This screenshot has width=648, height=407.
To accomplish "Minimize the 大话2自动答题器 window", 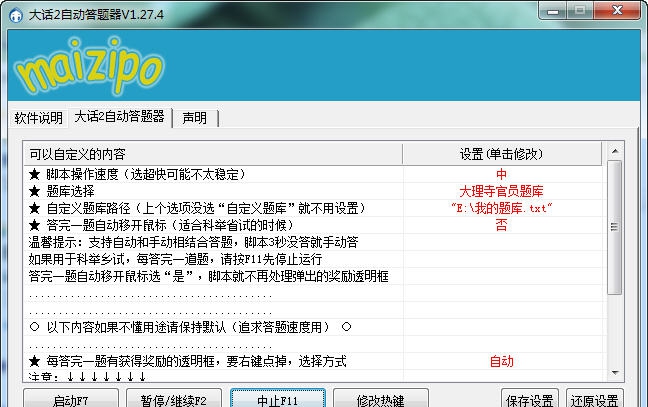I will pyautogui.click(x=553, y=10).
